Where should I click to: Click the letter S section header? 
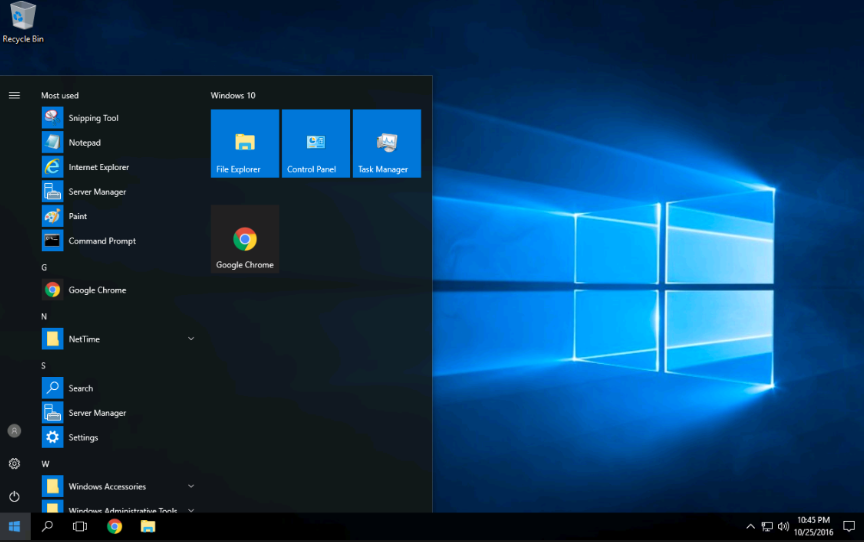coord(44,365)
